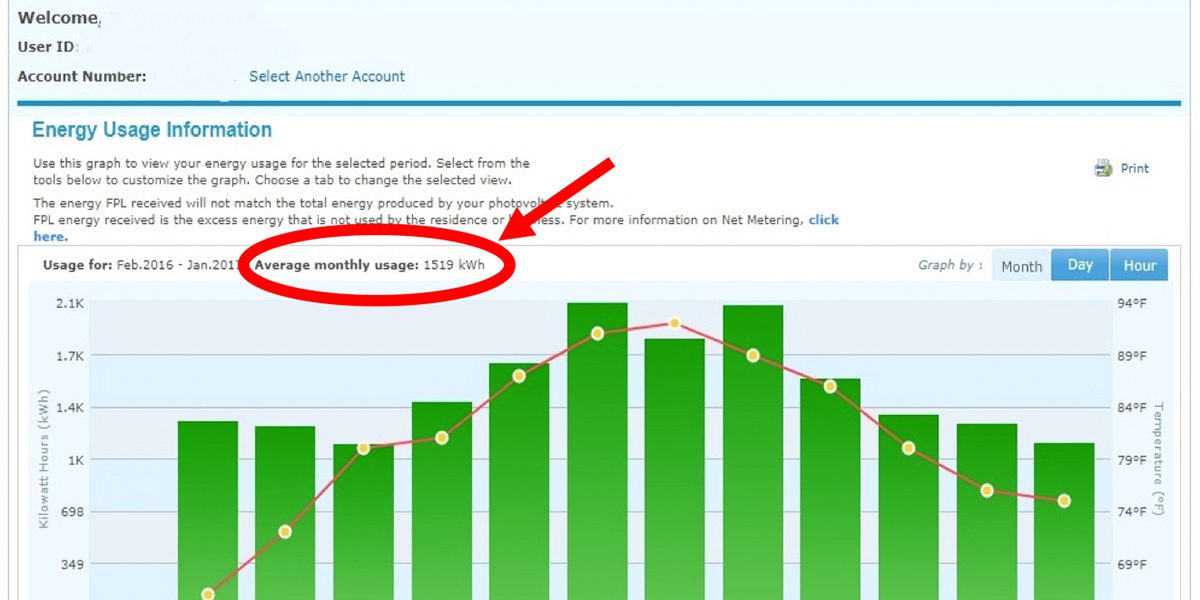Open the Select Another Account link
The width and height of the screenshot is (1200, 600).
[327, 76]
